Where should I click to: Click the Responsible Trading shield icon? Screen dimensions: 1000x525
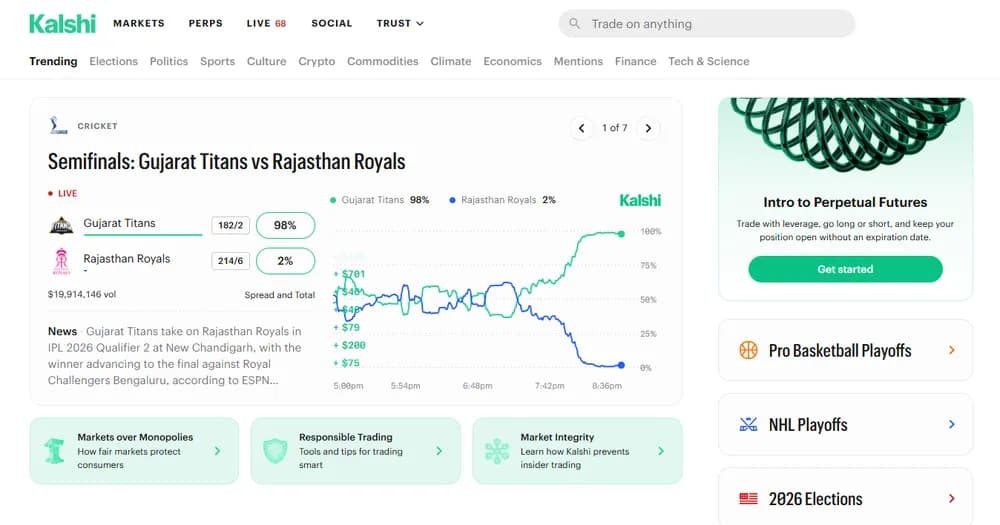(x=275, y=450)
